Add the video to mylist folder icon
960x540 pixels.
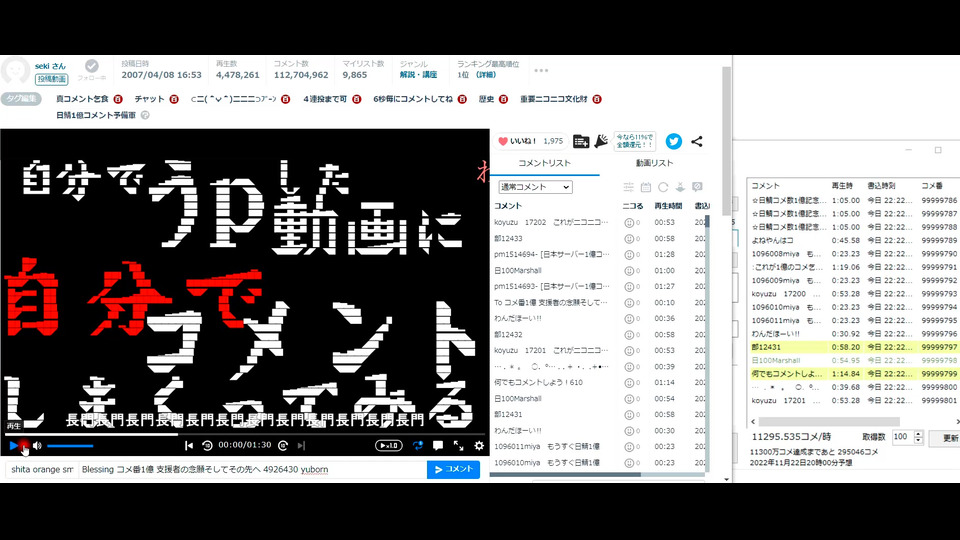580,141
